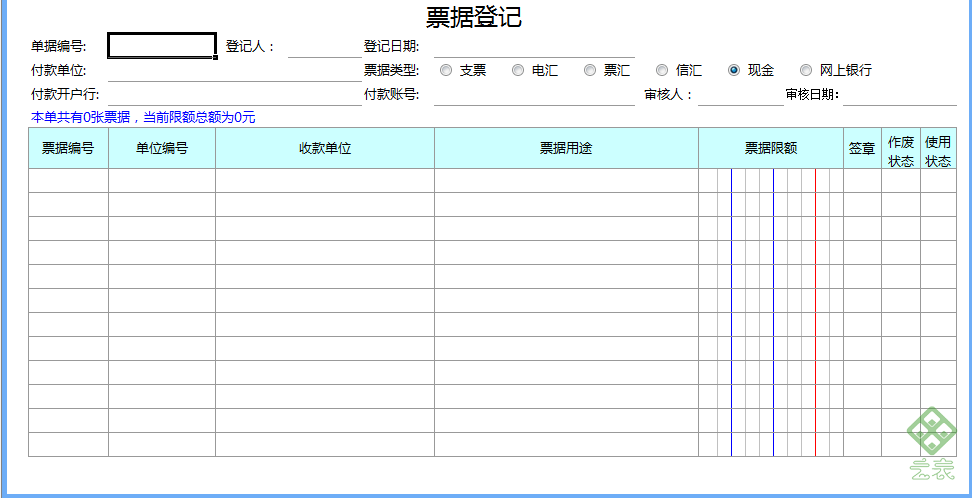The width and height of the screenshot is (972, 498).
Task: Click the 签章 column header
Action: tap(862, 148)
